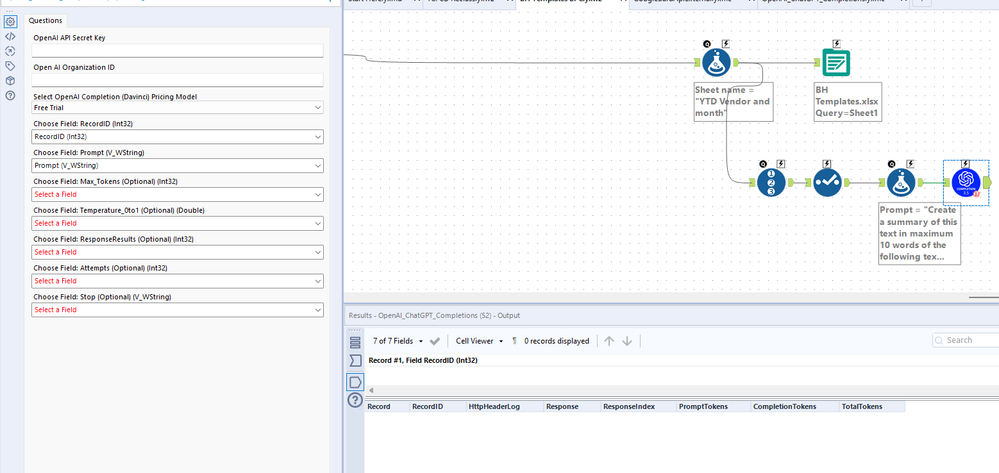This screenshot has height=473, width=999.
Task: Select the Formula tool annotated 'Sheet name'
Action: [x=716, y=62]
